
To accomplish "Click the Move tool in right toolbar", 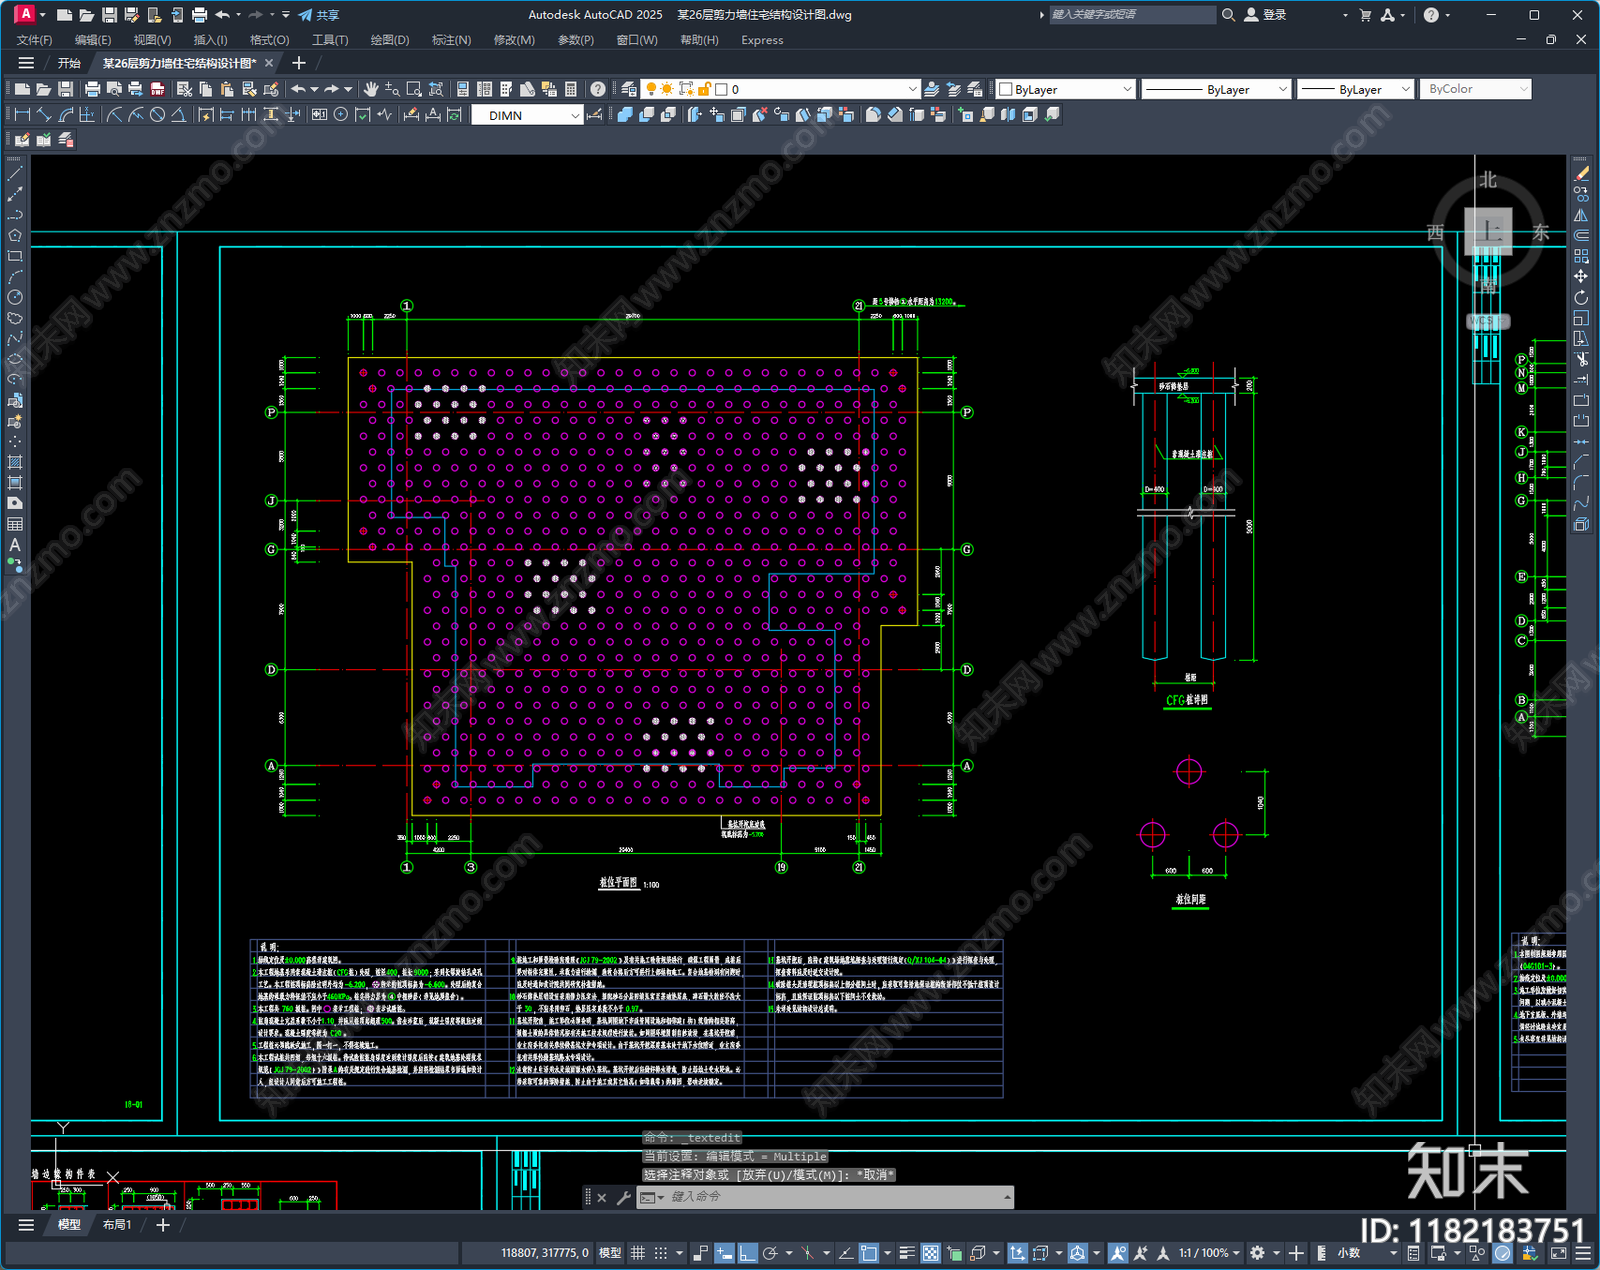I will point(1581,277).
